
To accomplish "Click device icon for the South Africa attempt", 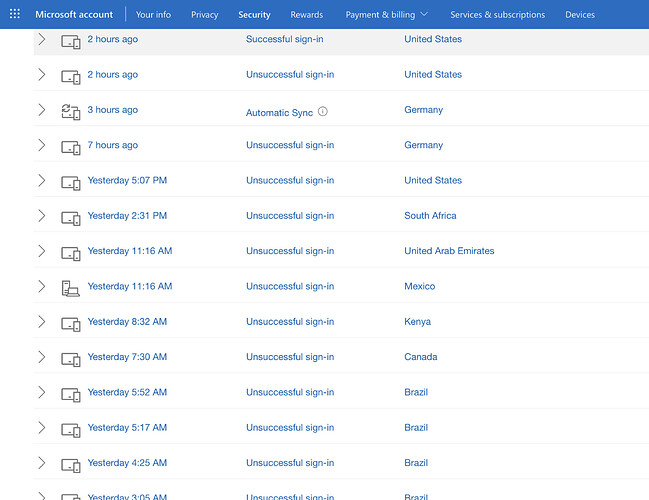I will [70, 218].
